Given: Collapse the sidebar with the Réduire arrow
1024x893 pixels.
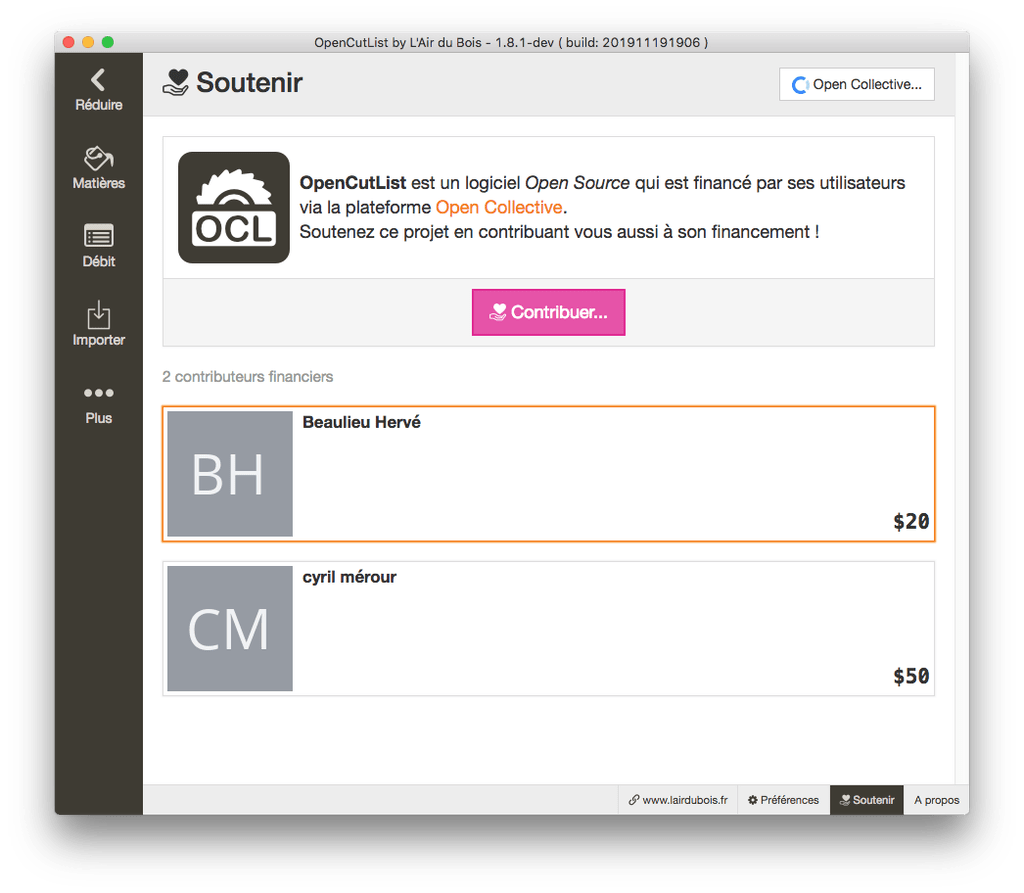Looking at the screenshot, I should coord(99,90).
